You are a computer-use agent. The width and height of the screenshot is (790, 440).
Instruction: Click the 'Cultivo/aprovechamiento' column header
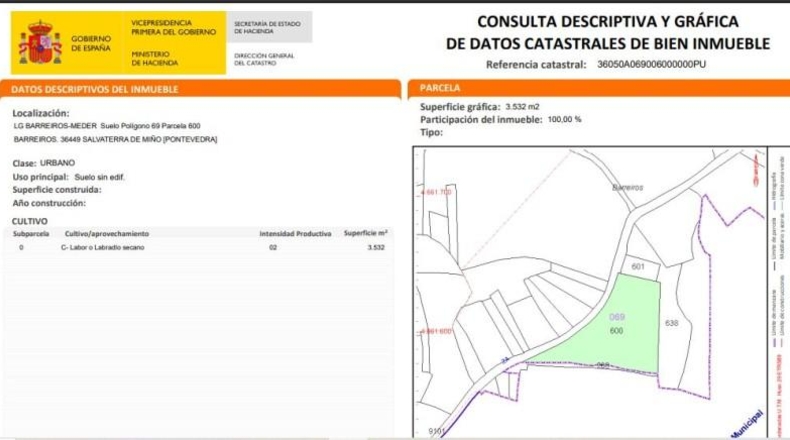click(x=107, y=234)
